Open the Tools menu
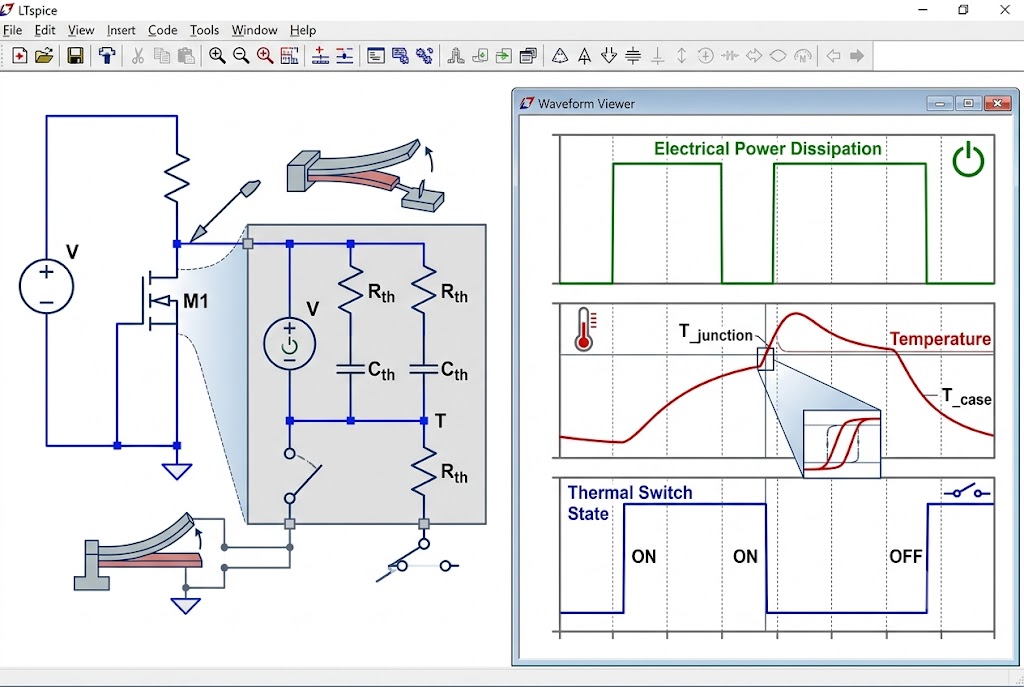This screenshot has width=1024, height=687. point(204,30)
